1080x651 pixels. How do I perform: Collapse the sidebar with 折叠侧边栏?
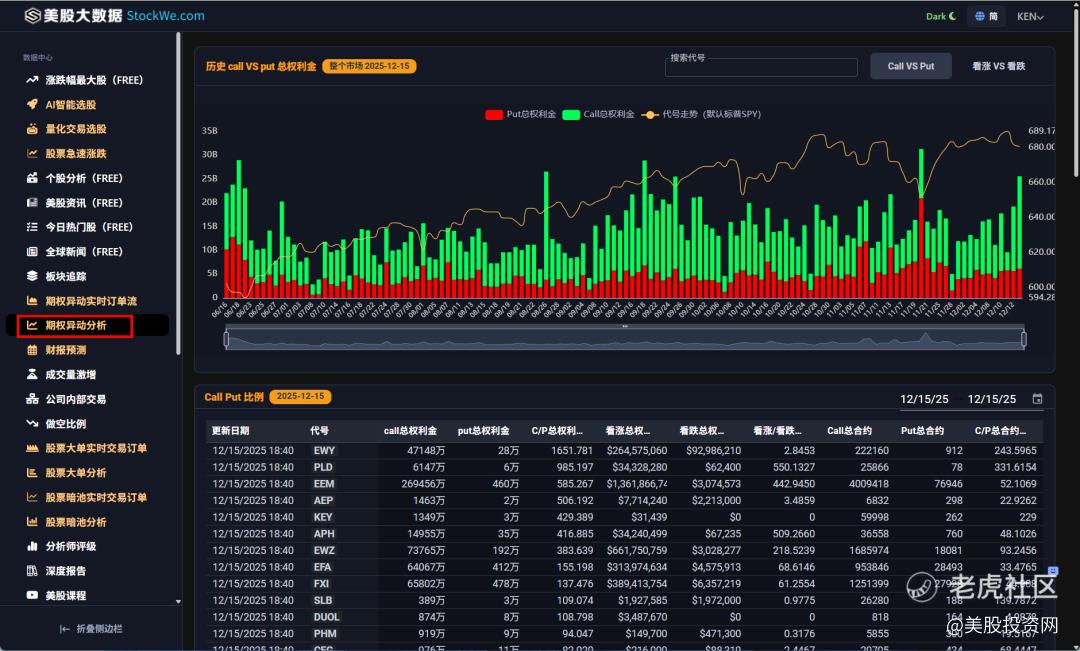point(90,628)
